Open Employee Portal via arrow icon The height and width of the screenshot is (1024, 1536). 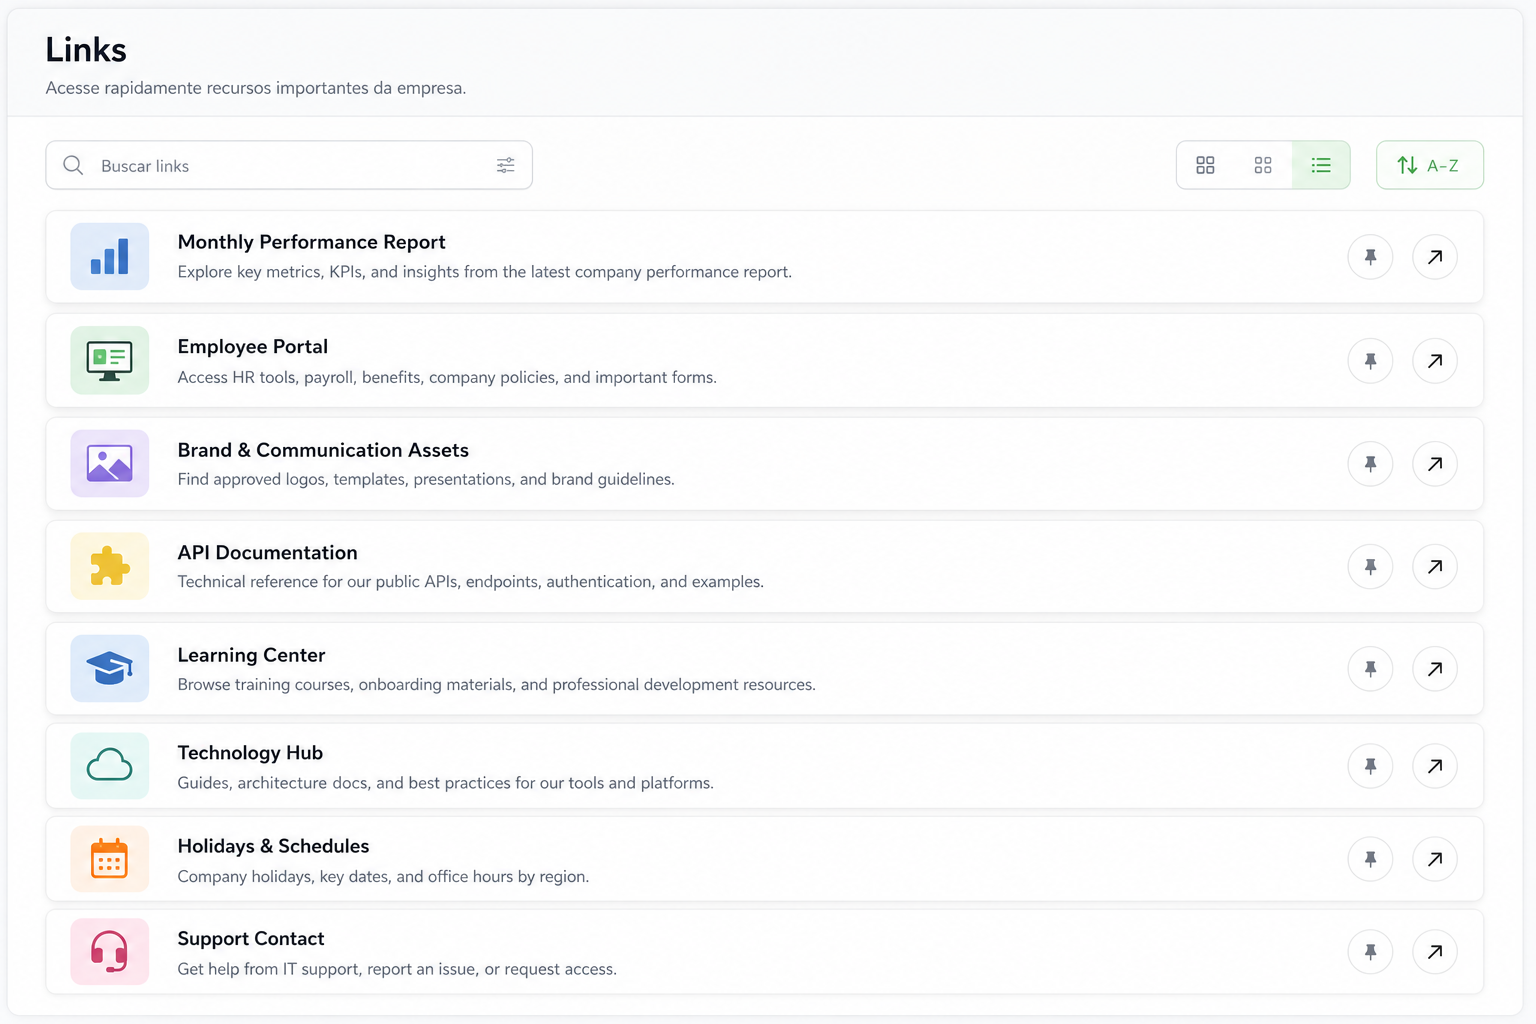click(1435, 361)
